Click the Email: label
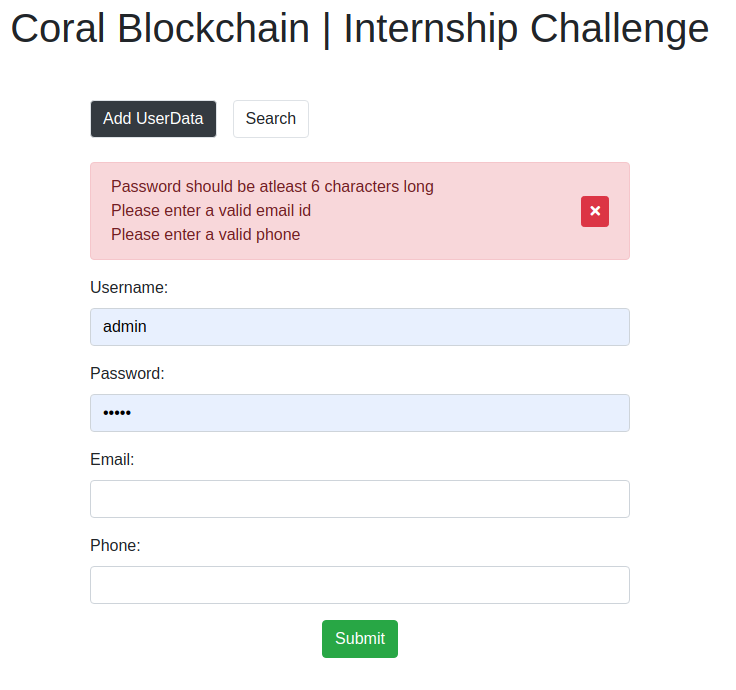The height and width of the screenshot is (690, 736). point(112,459)
